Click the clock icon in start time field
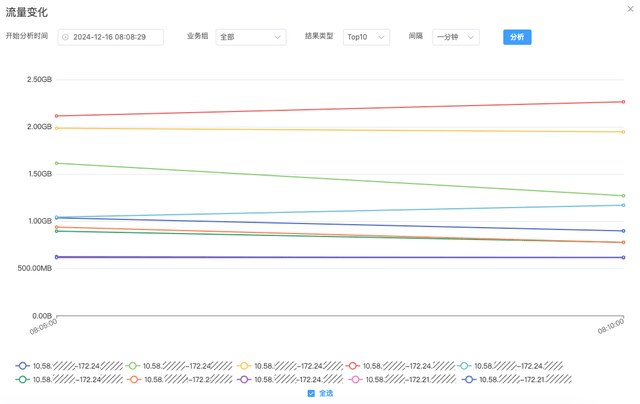The height and width of the screenshot is (404, 640). pos(65,37)
